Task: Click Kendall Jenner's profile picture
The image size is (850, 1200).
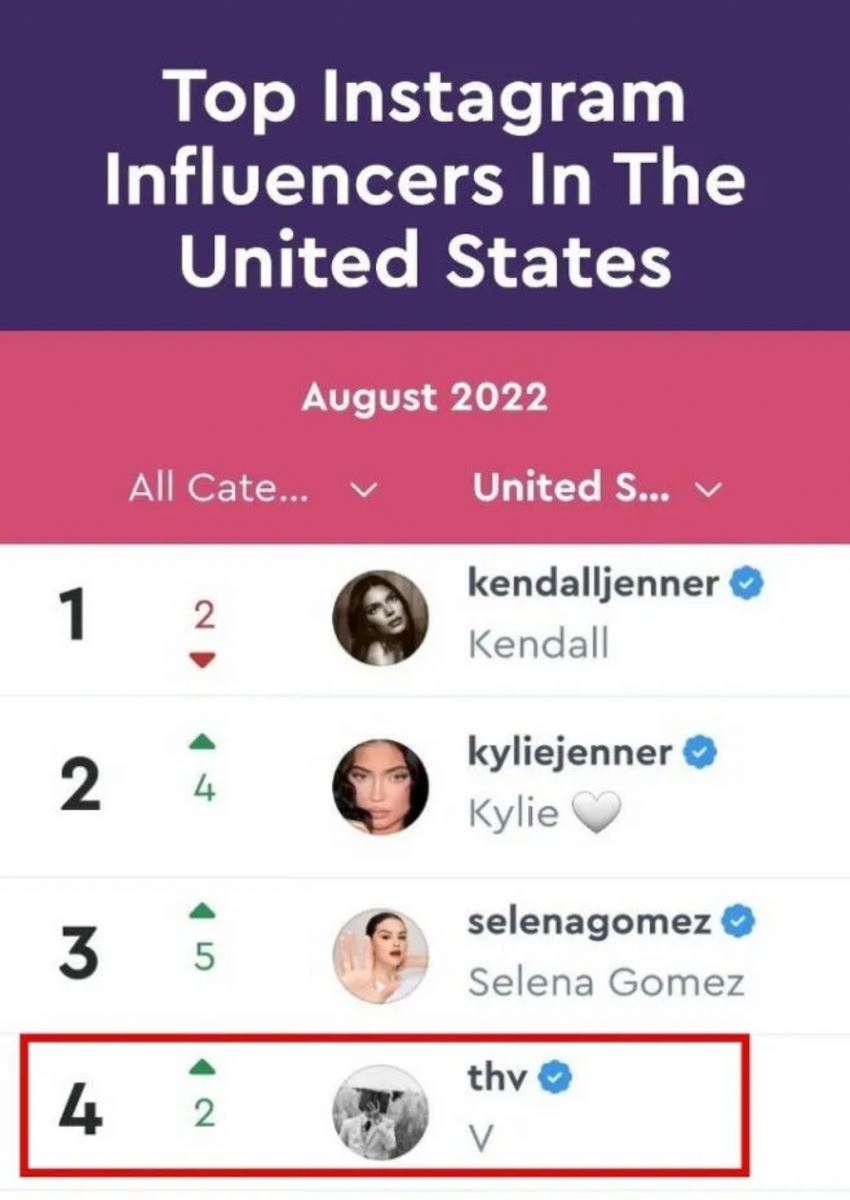Action: click(x=380, y=618)
